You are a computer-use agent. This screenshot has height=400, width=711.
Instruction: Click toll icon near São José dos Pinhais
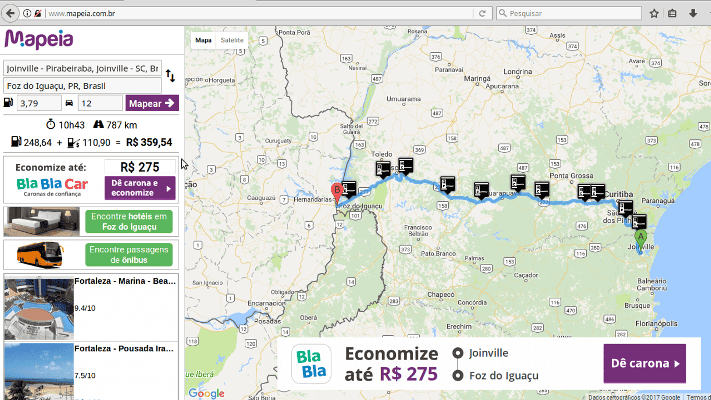[x=625, y=209]
